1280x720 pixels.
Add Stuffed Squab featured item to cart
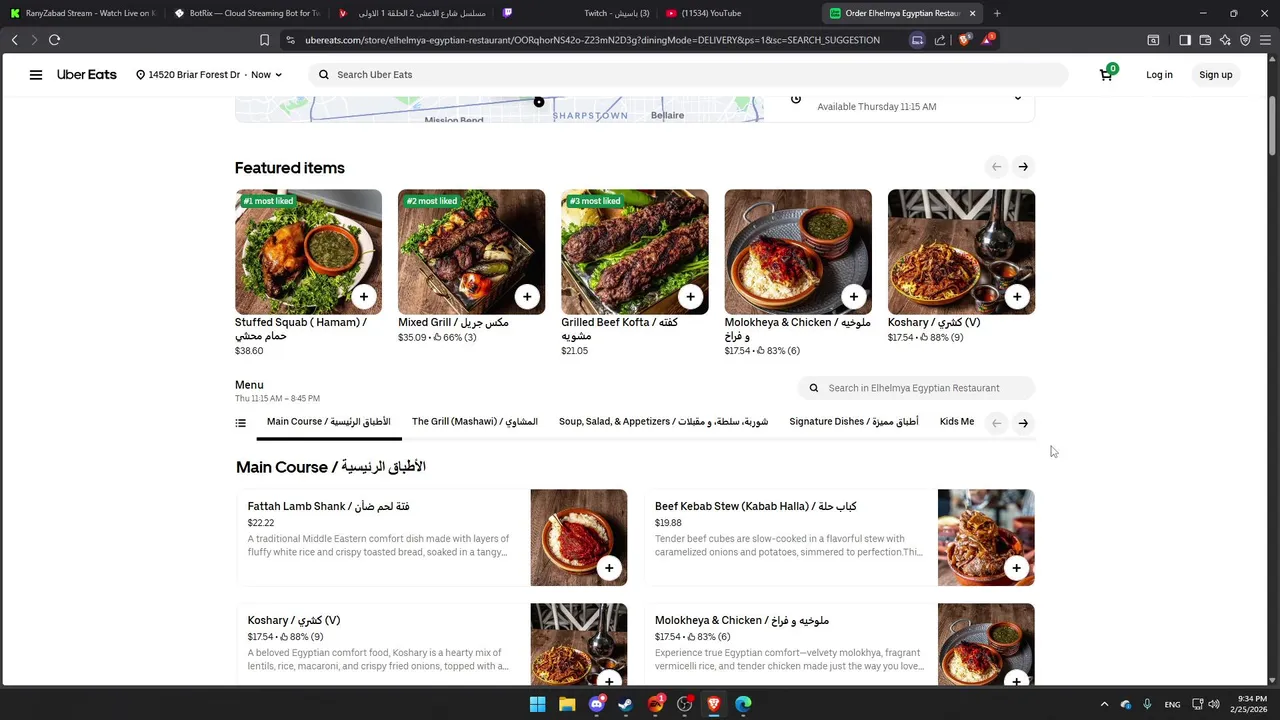pyautogui.click(x=364, y=297)
